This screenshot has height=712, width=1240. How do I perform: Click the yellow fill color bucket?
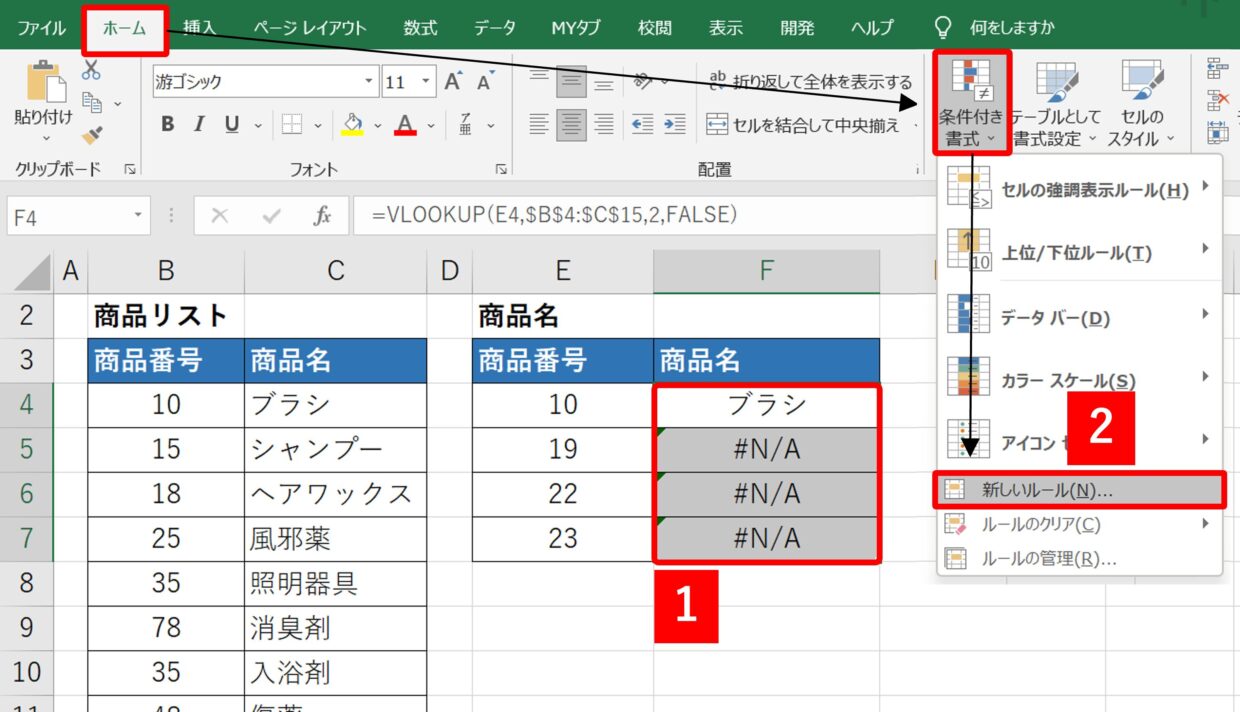pos(352,125)
